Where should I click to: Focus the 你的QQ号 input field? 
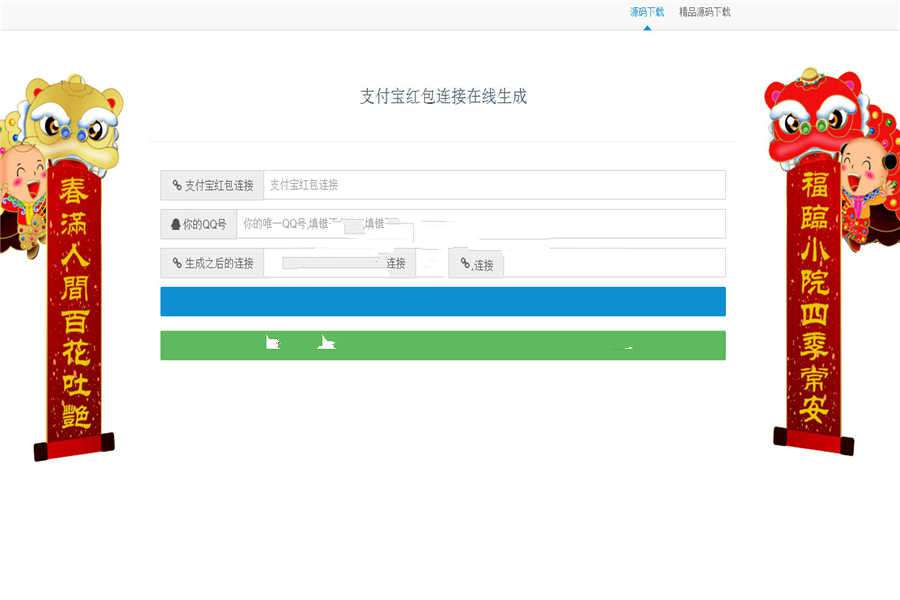pyautogui.click(x=481, y=224)
